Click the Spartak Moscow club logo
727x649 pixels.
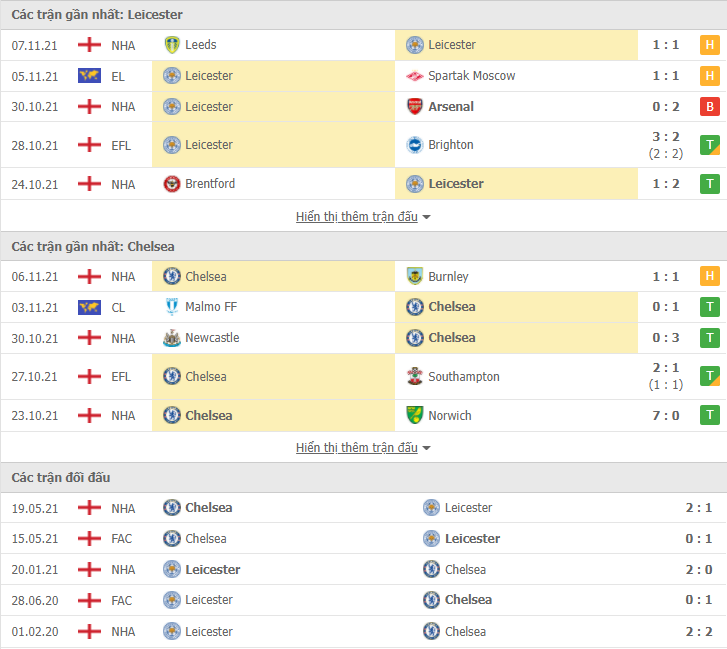pos(415,76)
